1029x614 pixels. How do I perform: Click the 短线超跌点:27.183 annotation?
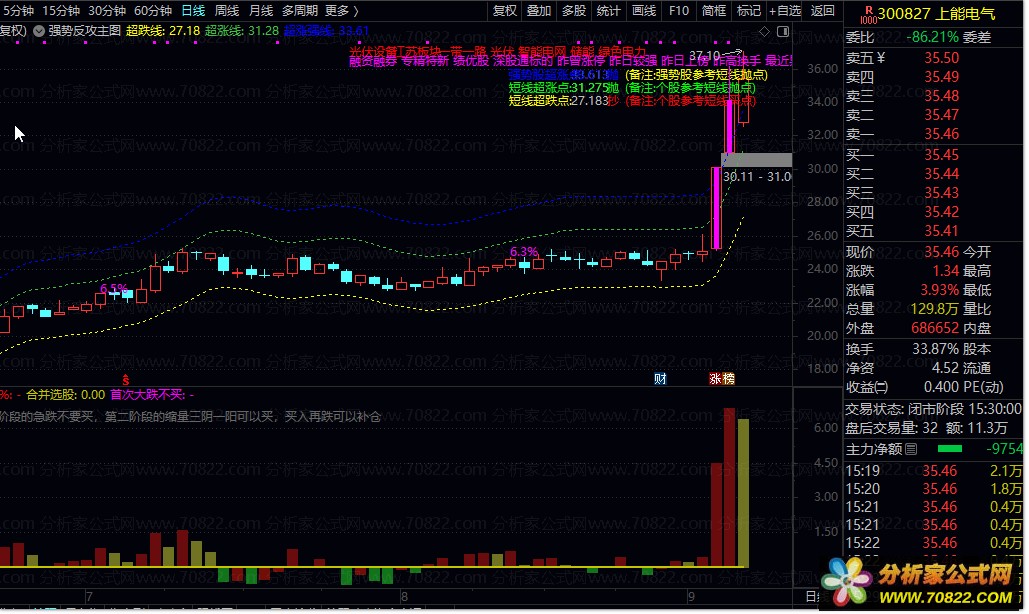564,101
